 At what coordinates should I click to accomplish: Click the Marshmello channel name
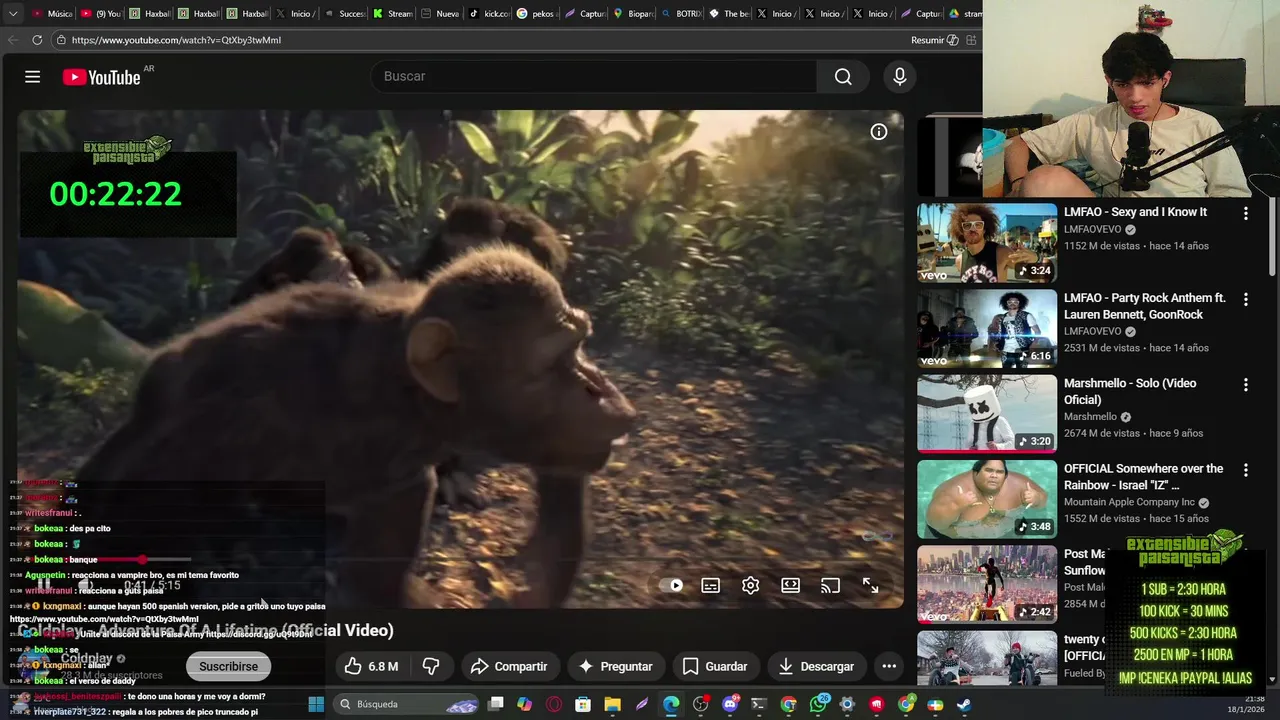(x=1090, y=417)
